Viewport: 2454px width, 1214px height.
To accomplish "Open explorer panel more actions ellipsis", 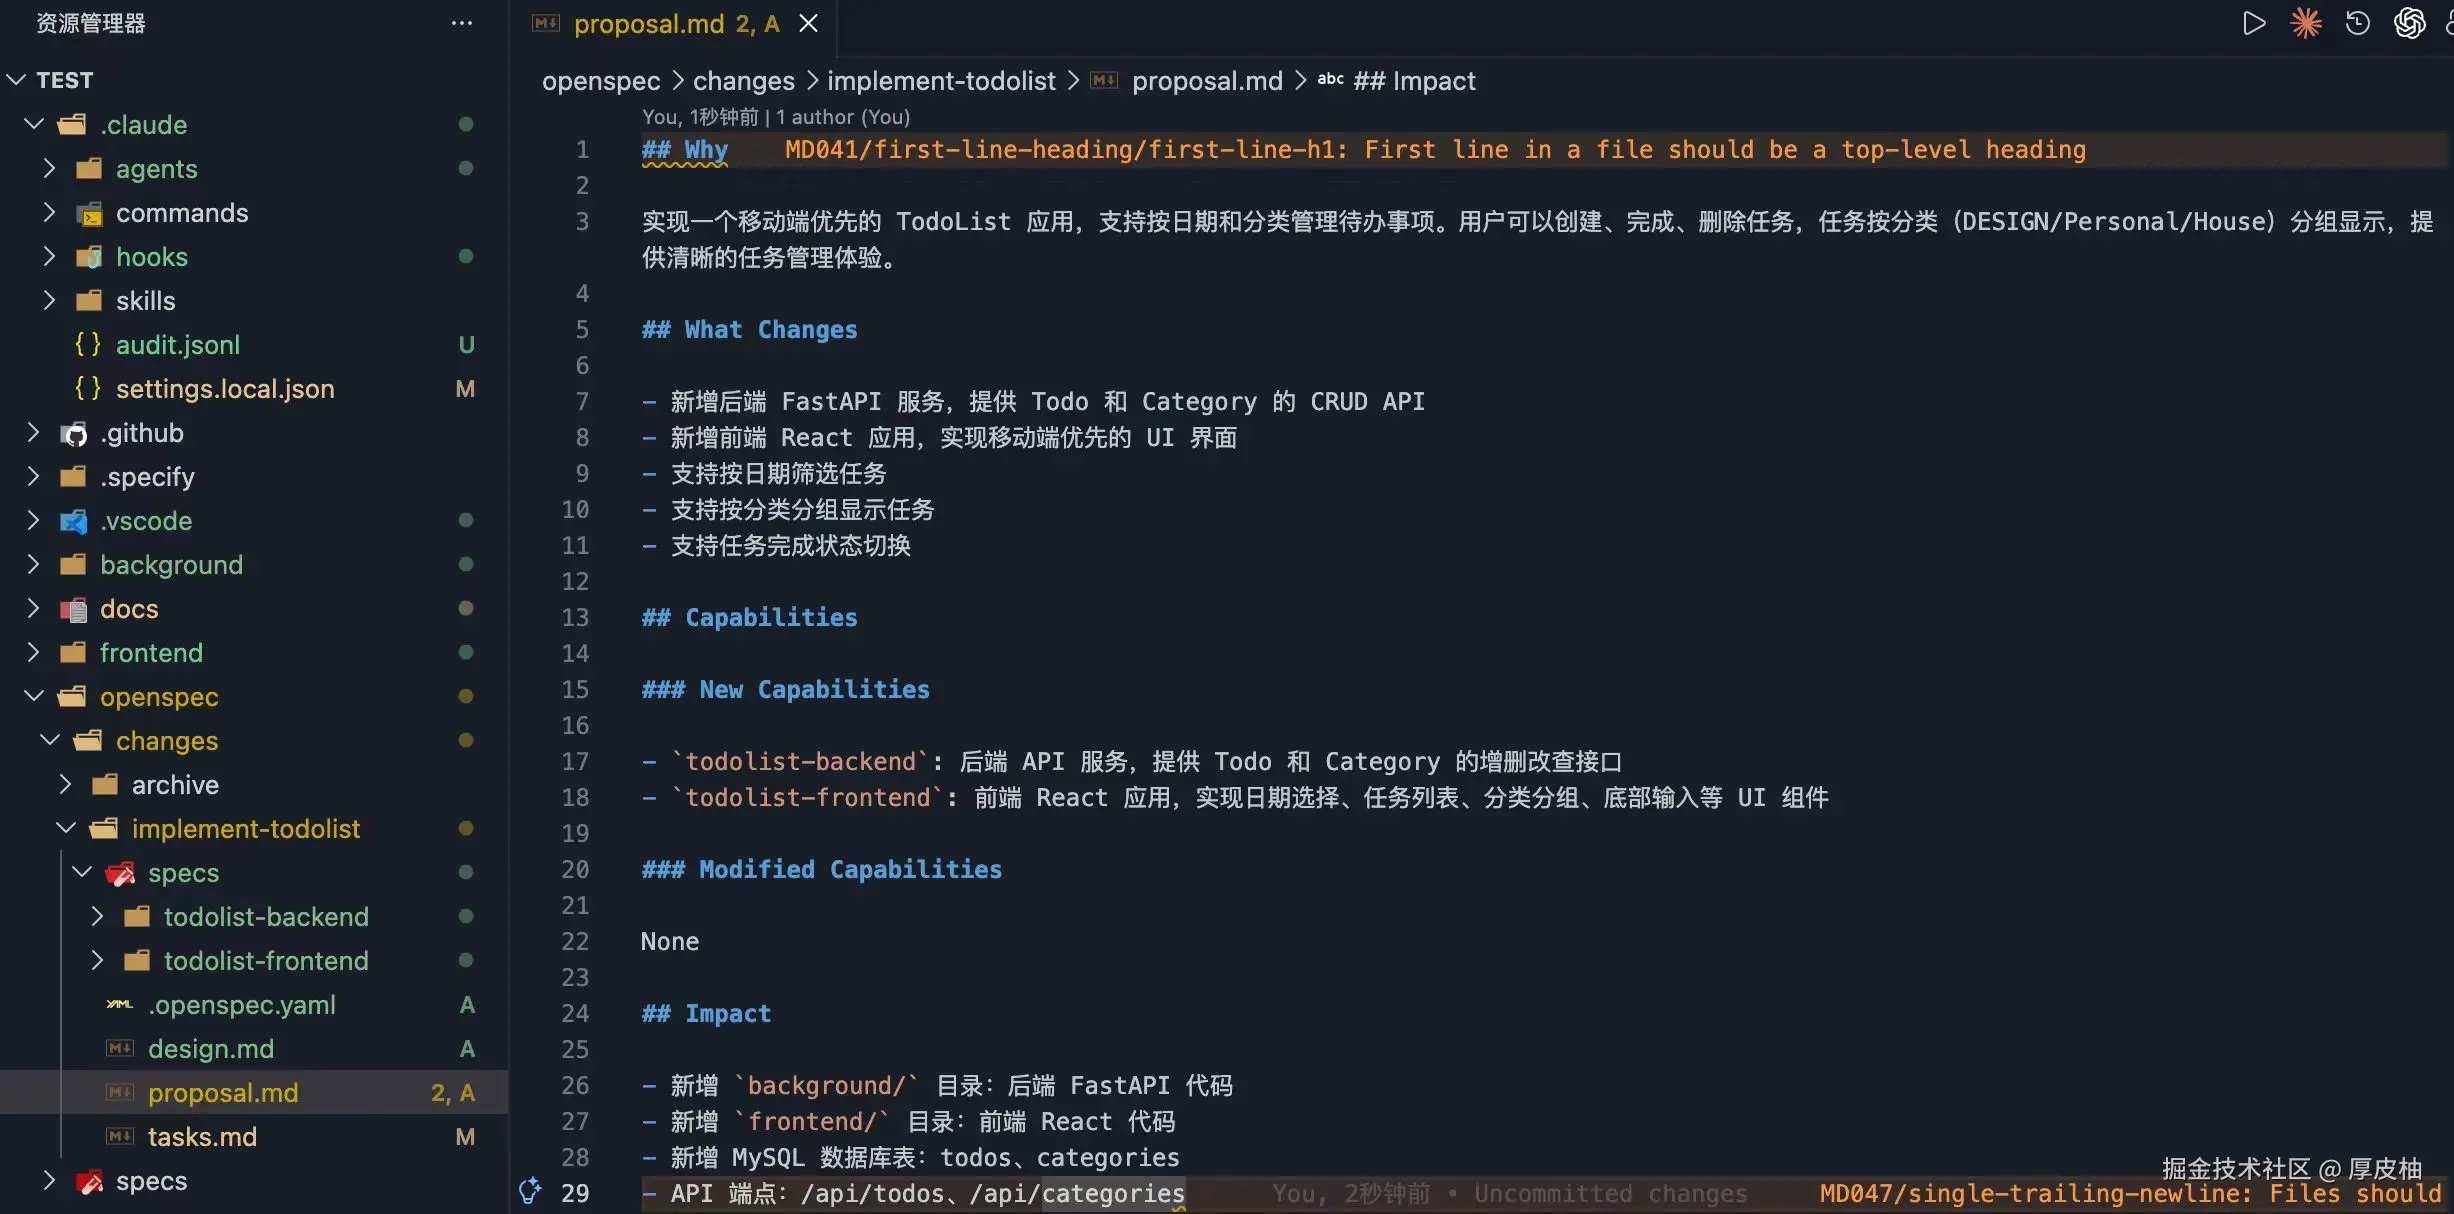I will [x=461, y=23].
